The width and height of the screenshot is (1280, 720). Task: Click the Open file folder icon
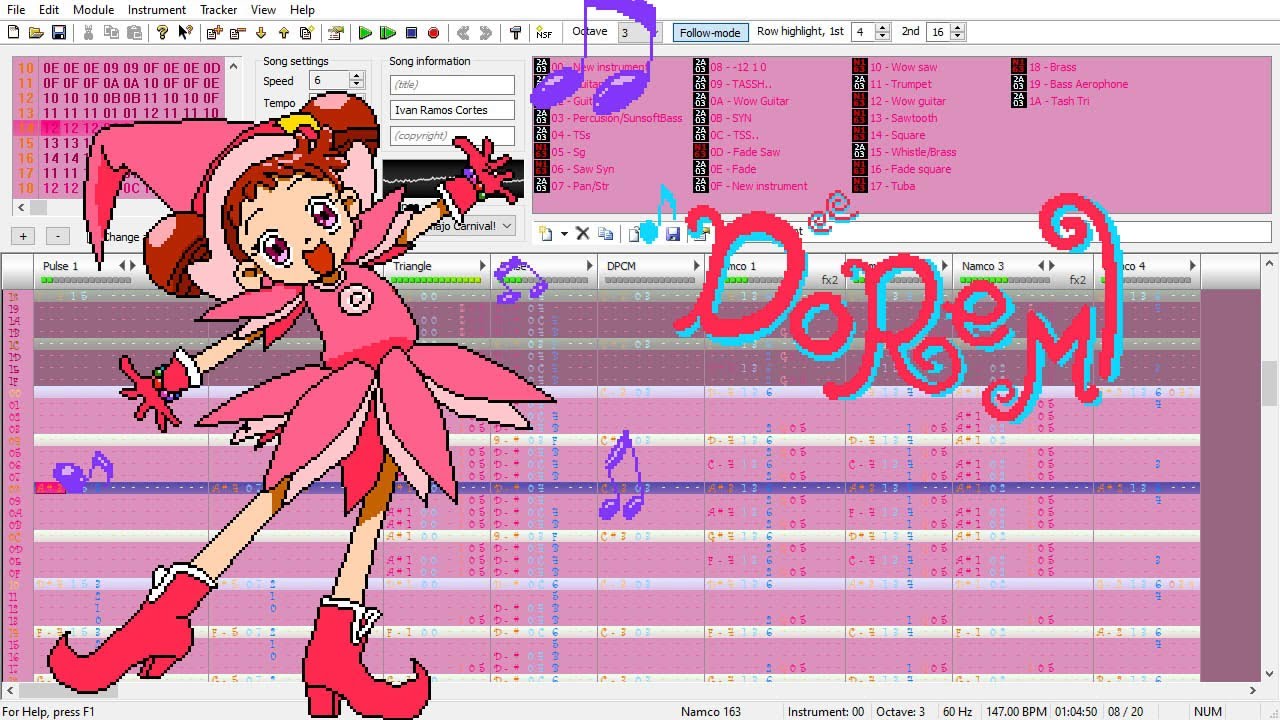tap(36, 33)
